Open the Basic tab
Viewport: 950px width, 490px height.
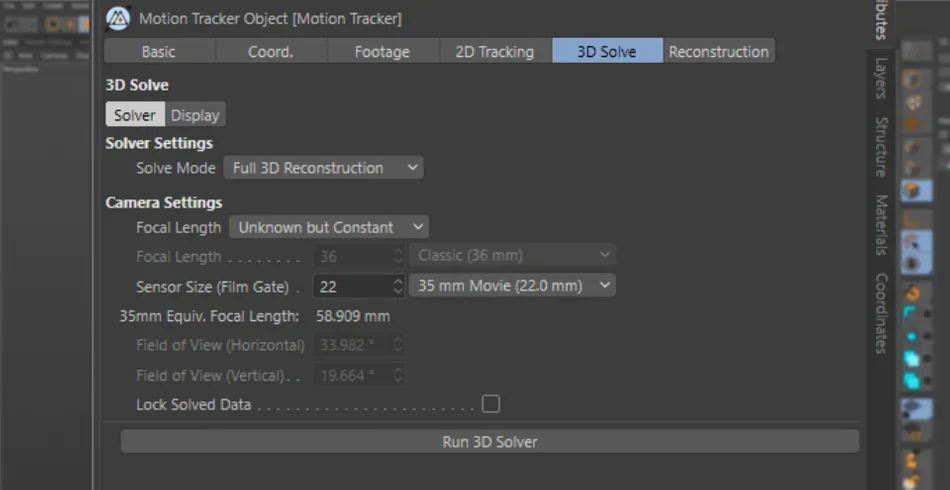[x=159, y=51]
